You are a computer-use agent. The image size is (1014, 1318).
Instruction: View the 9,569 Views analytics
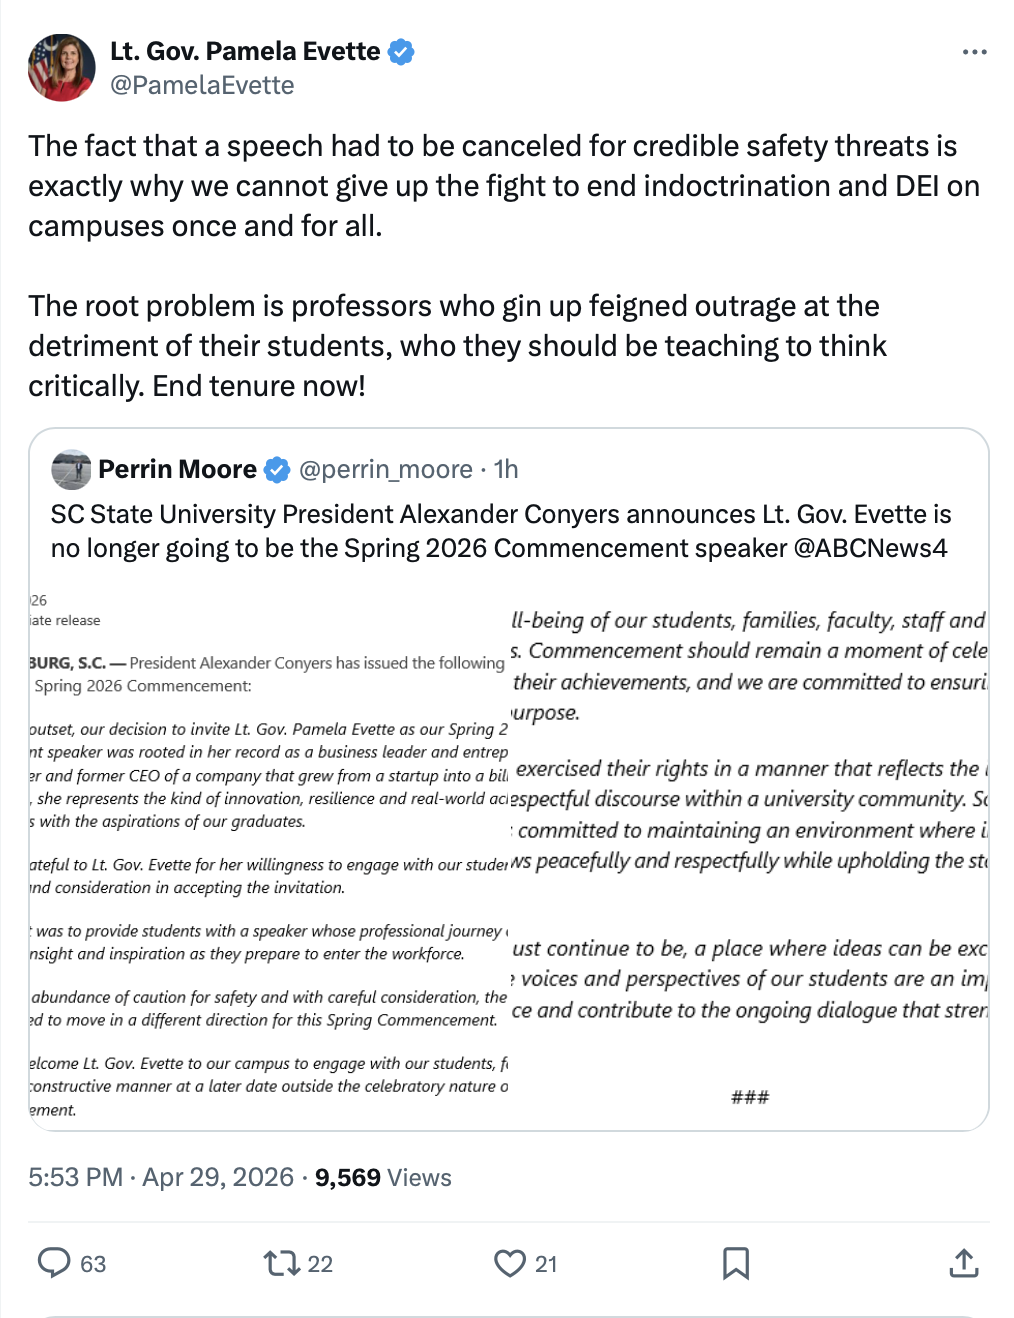coord(383,1177)
